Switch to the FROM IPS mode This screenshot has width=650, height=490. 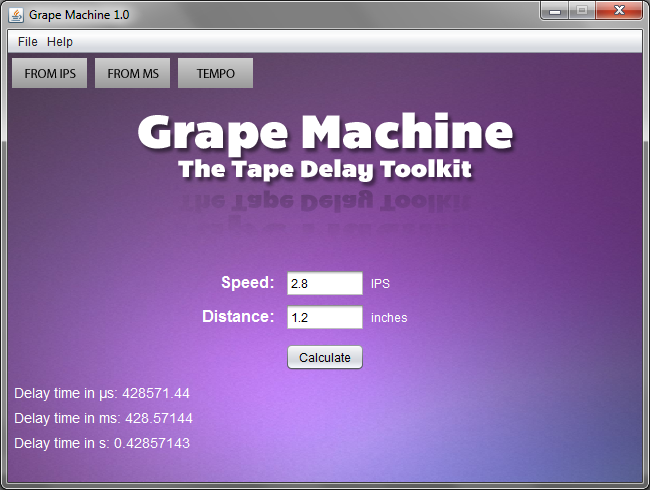50,73
